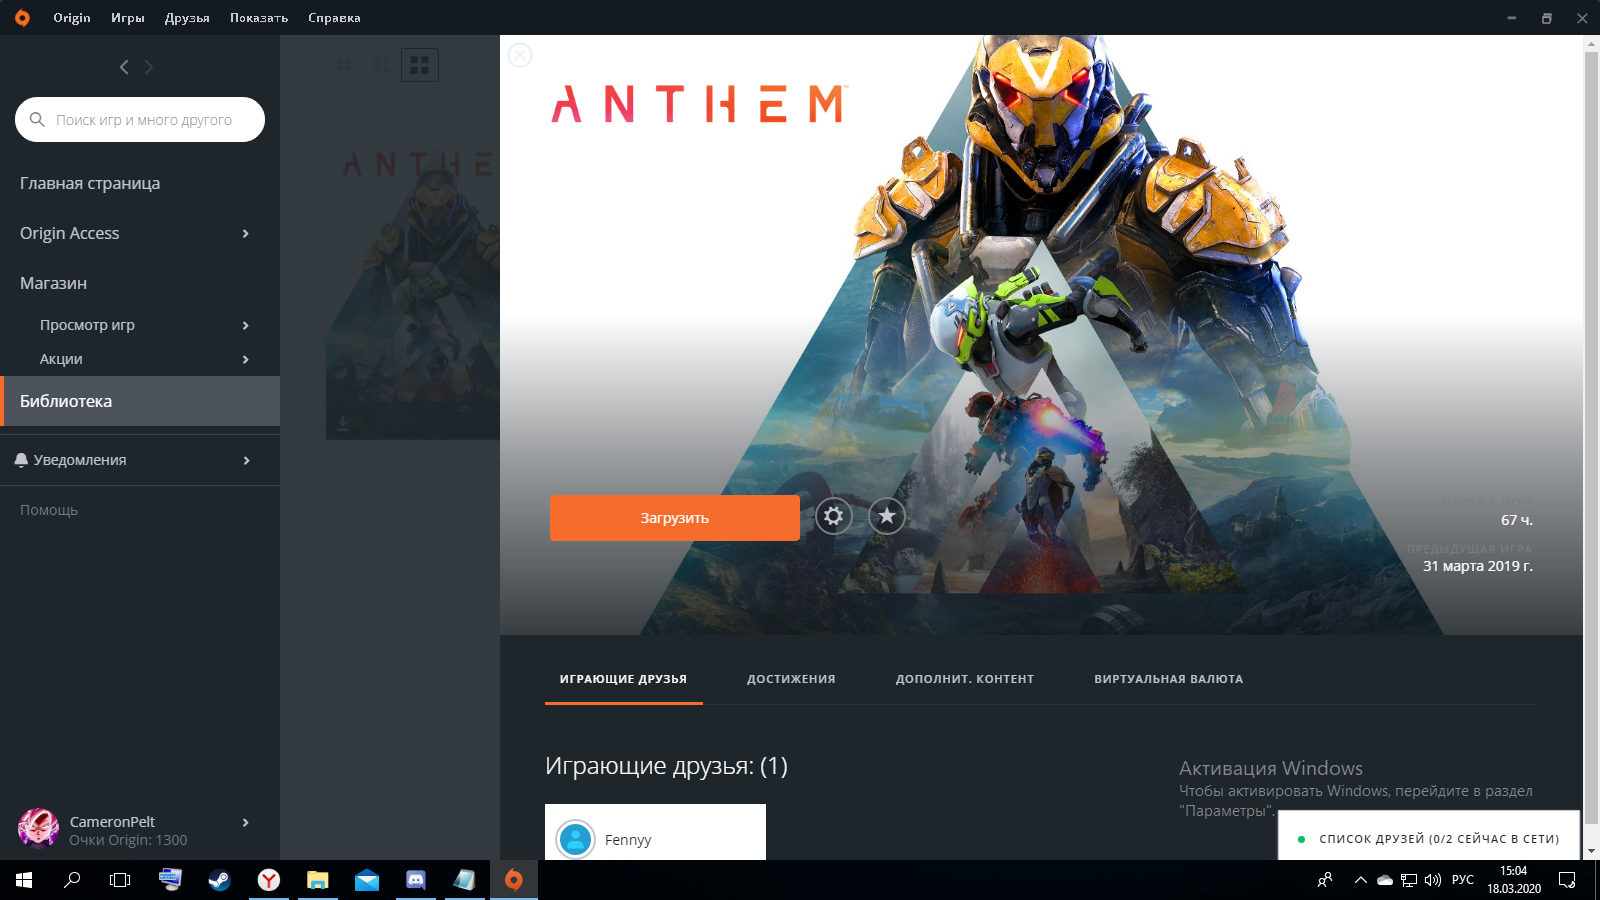This screenshot has width=1600, height=900.
Task: Click the Anthem library tile thumbnail
Action: coord(412,285)
